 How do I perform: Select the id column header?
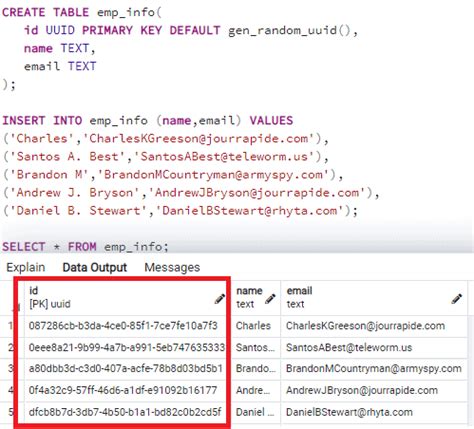127,297
